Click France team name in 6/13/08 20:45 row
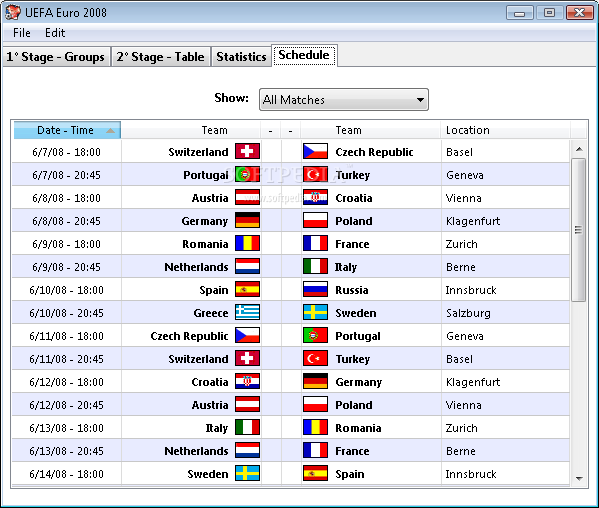The width and height of the screenshot is (599, 508). tap(352, 451)
